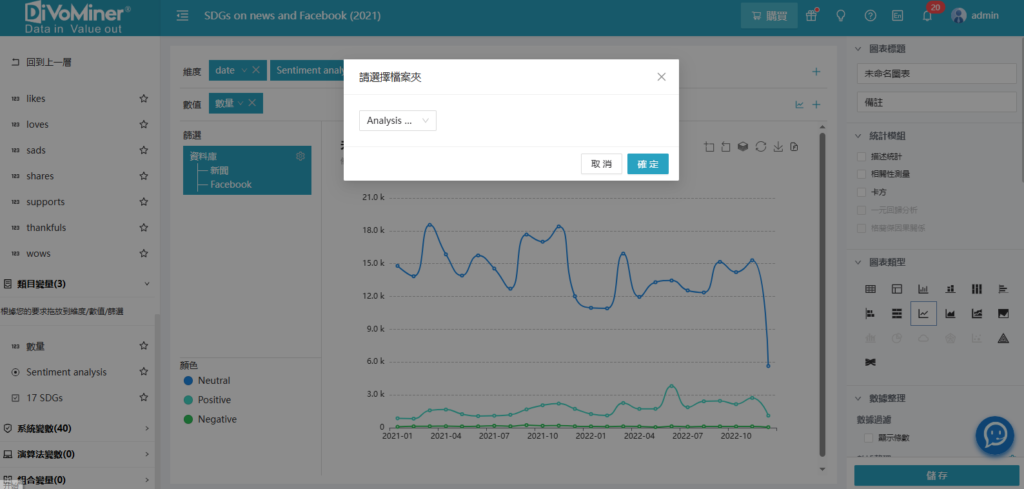Check the 卡方 option
The width and height of the screenshot is (1024, 489).
pyautogui.click(x=862, y=191)
